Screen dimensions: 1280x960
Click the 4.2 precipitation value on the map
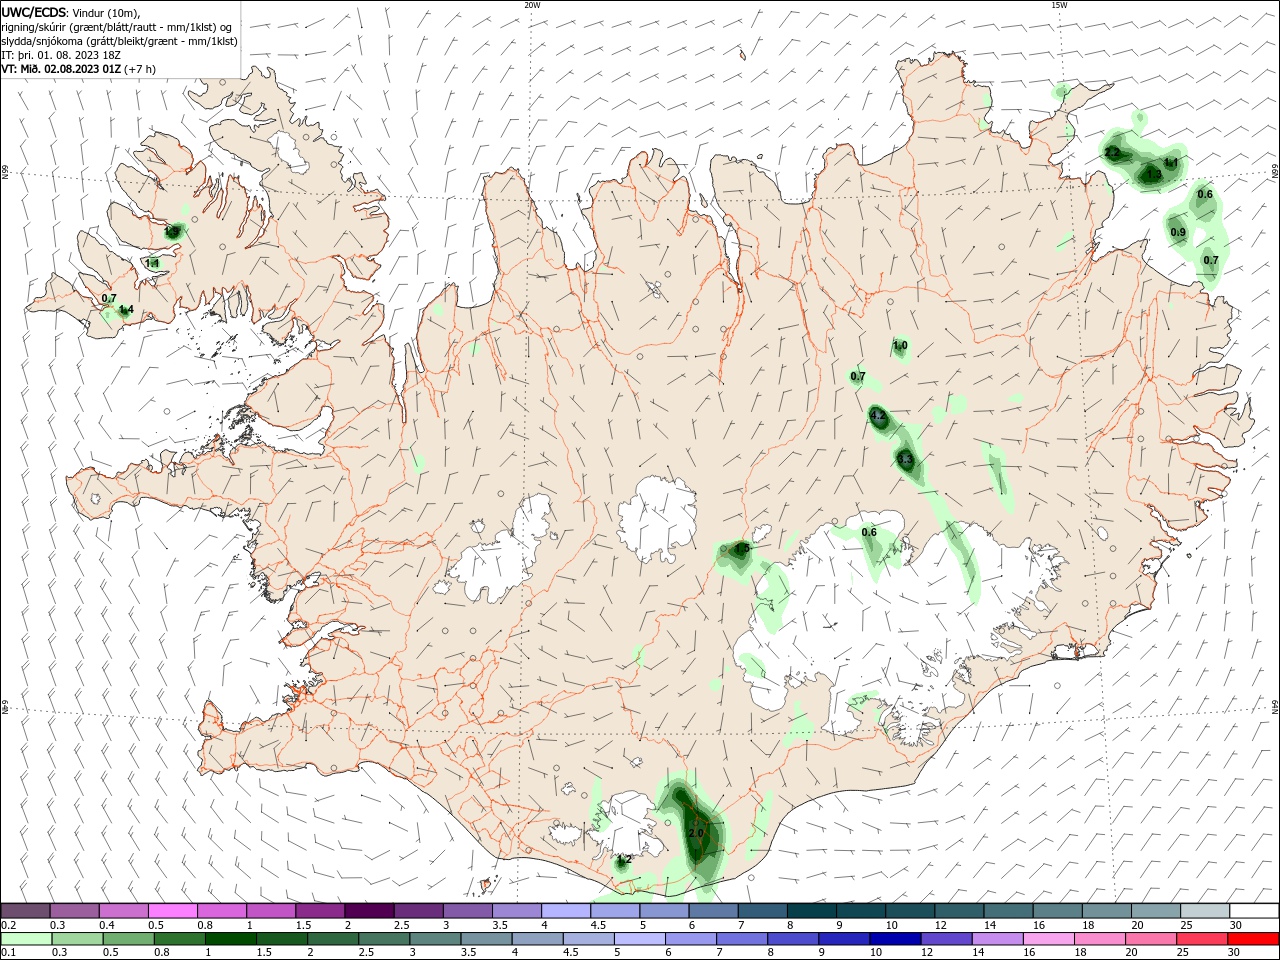click(878, 415)
